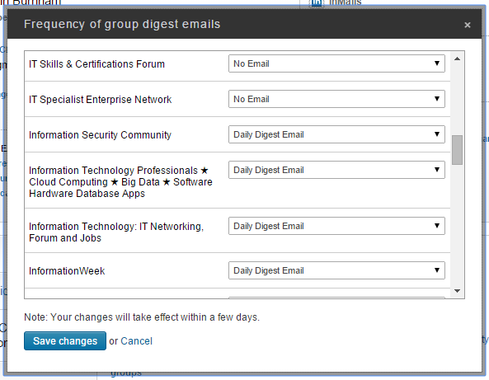Click the group list scrollbar thumb
This screenshot has height=380, width=489.
pyautogui.click(x=457, y=150)
